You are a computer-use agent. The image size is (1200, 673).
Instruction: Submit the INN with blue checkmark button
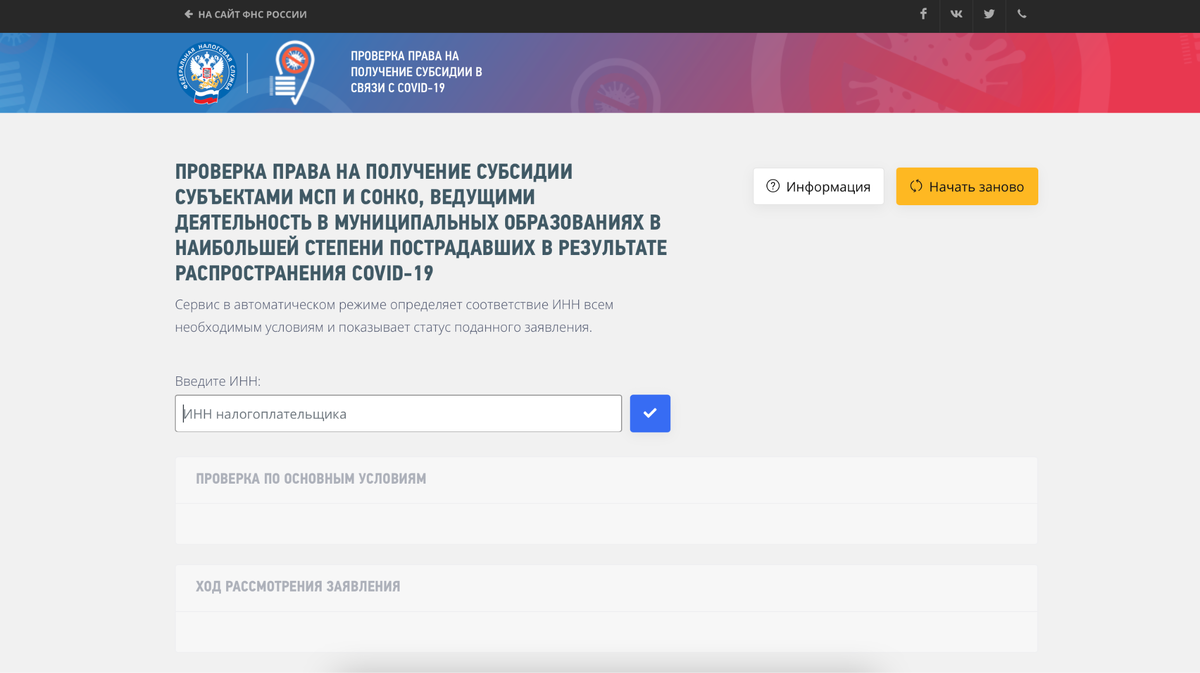click(650, 413)
